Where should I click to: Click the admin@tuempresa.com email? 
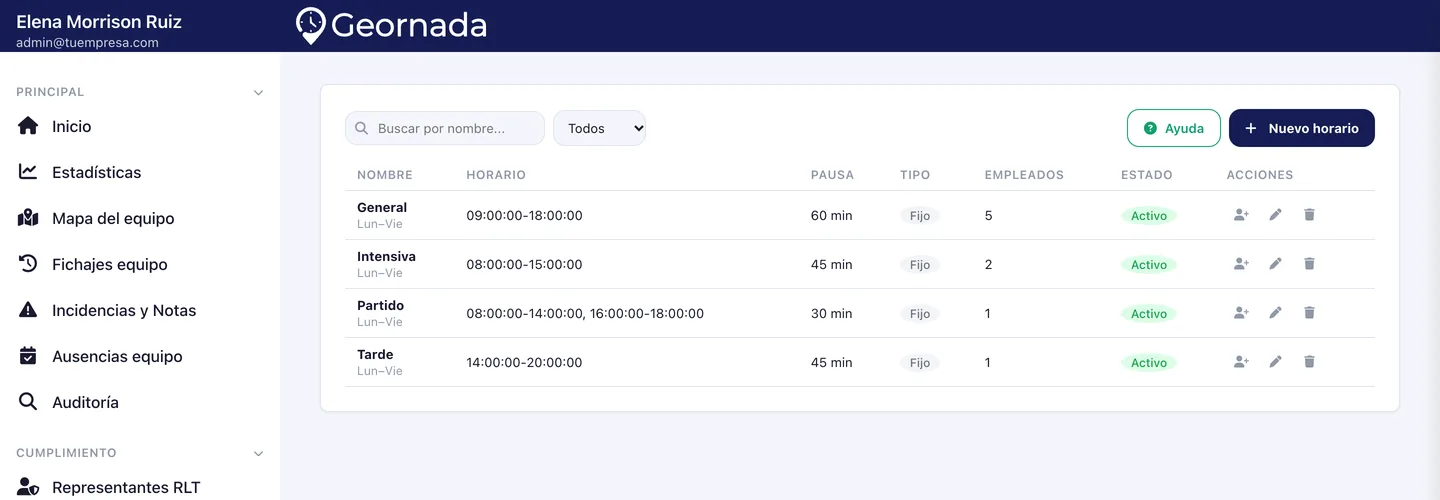87,43
